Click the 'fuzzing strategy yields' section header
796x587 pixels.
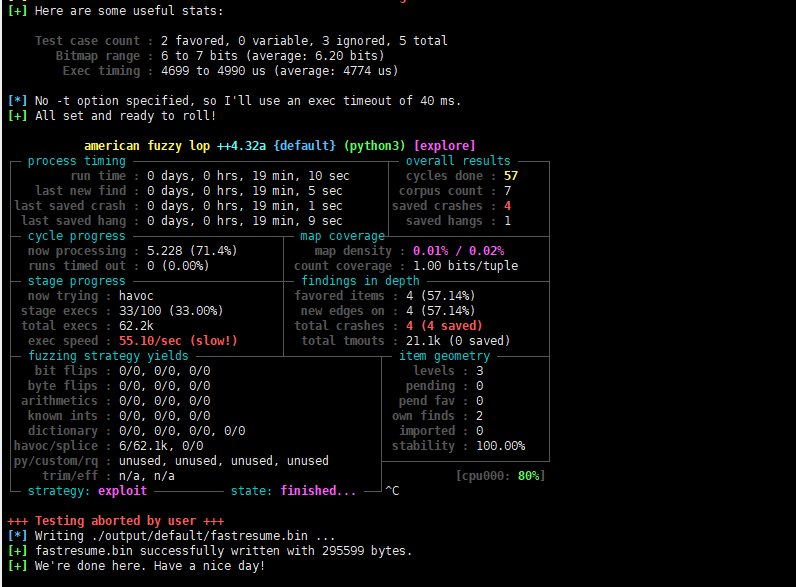(108, 356)
